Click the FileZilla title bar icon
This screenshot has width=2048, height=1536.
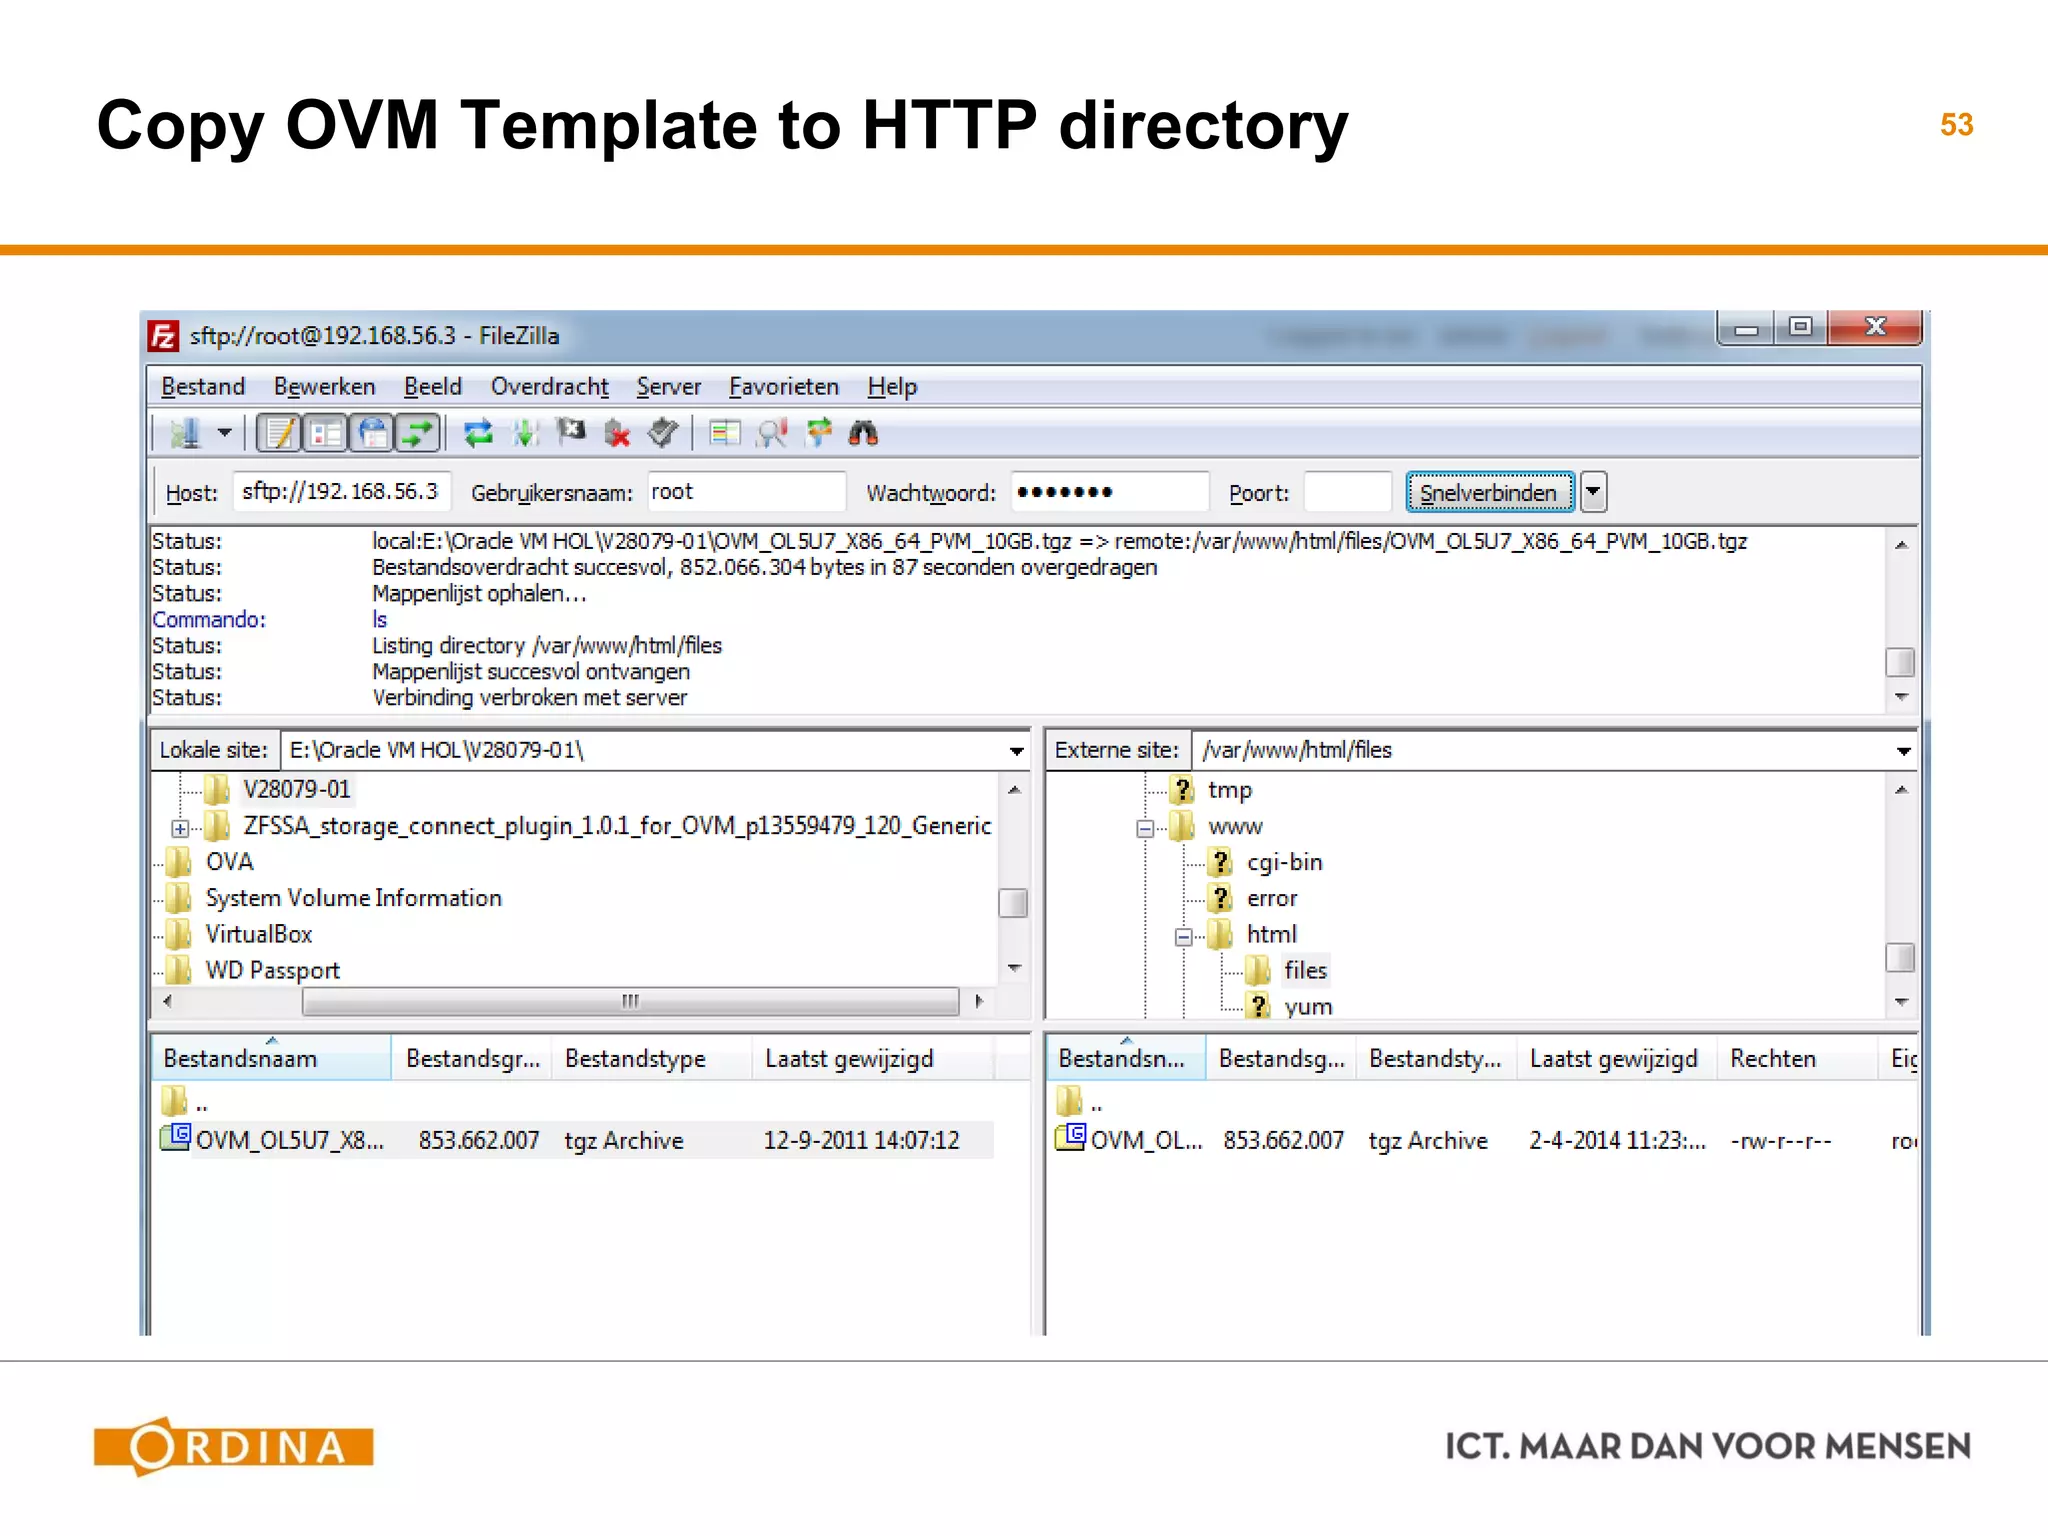(x=163, y=336)
